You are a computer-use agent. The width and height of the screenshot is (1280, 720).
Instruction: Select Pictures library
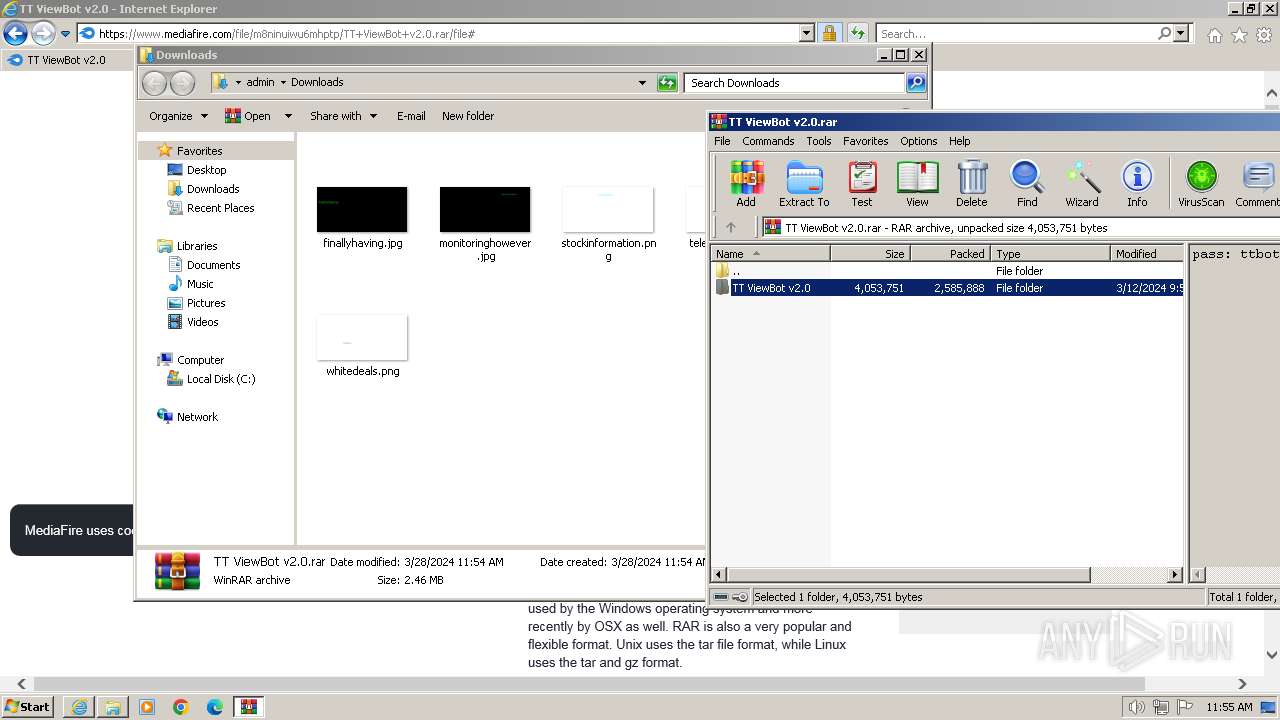[x=205, y=303]
